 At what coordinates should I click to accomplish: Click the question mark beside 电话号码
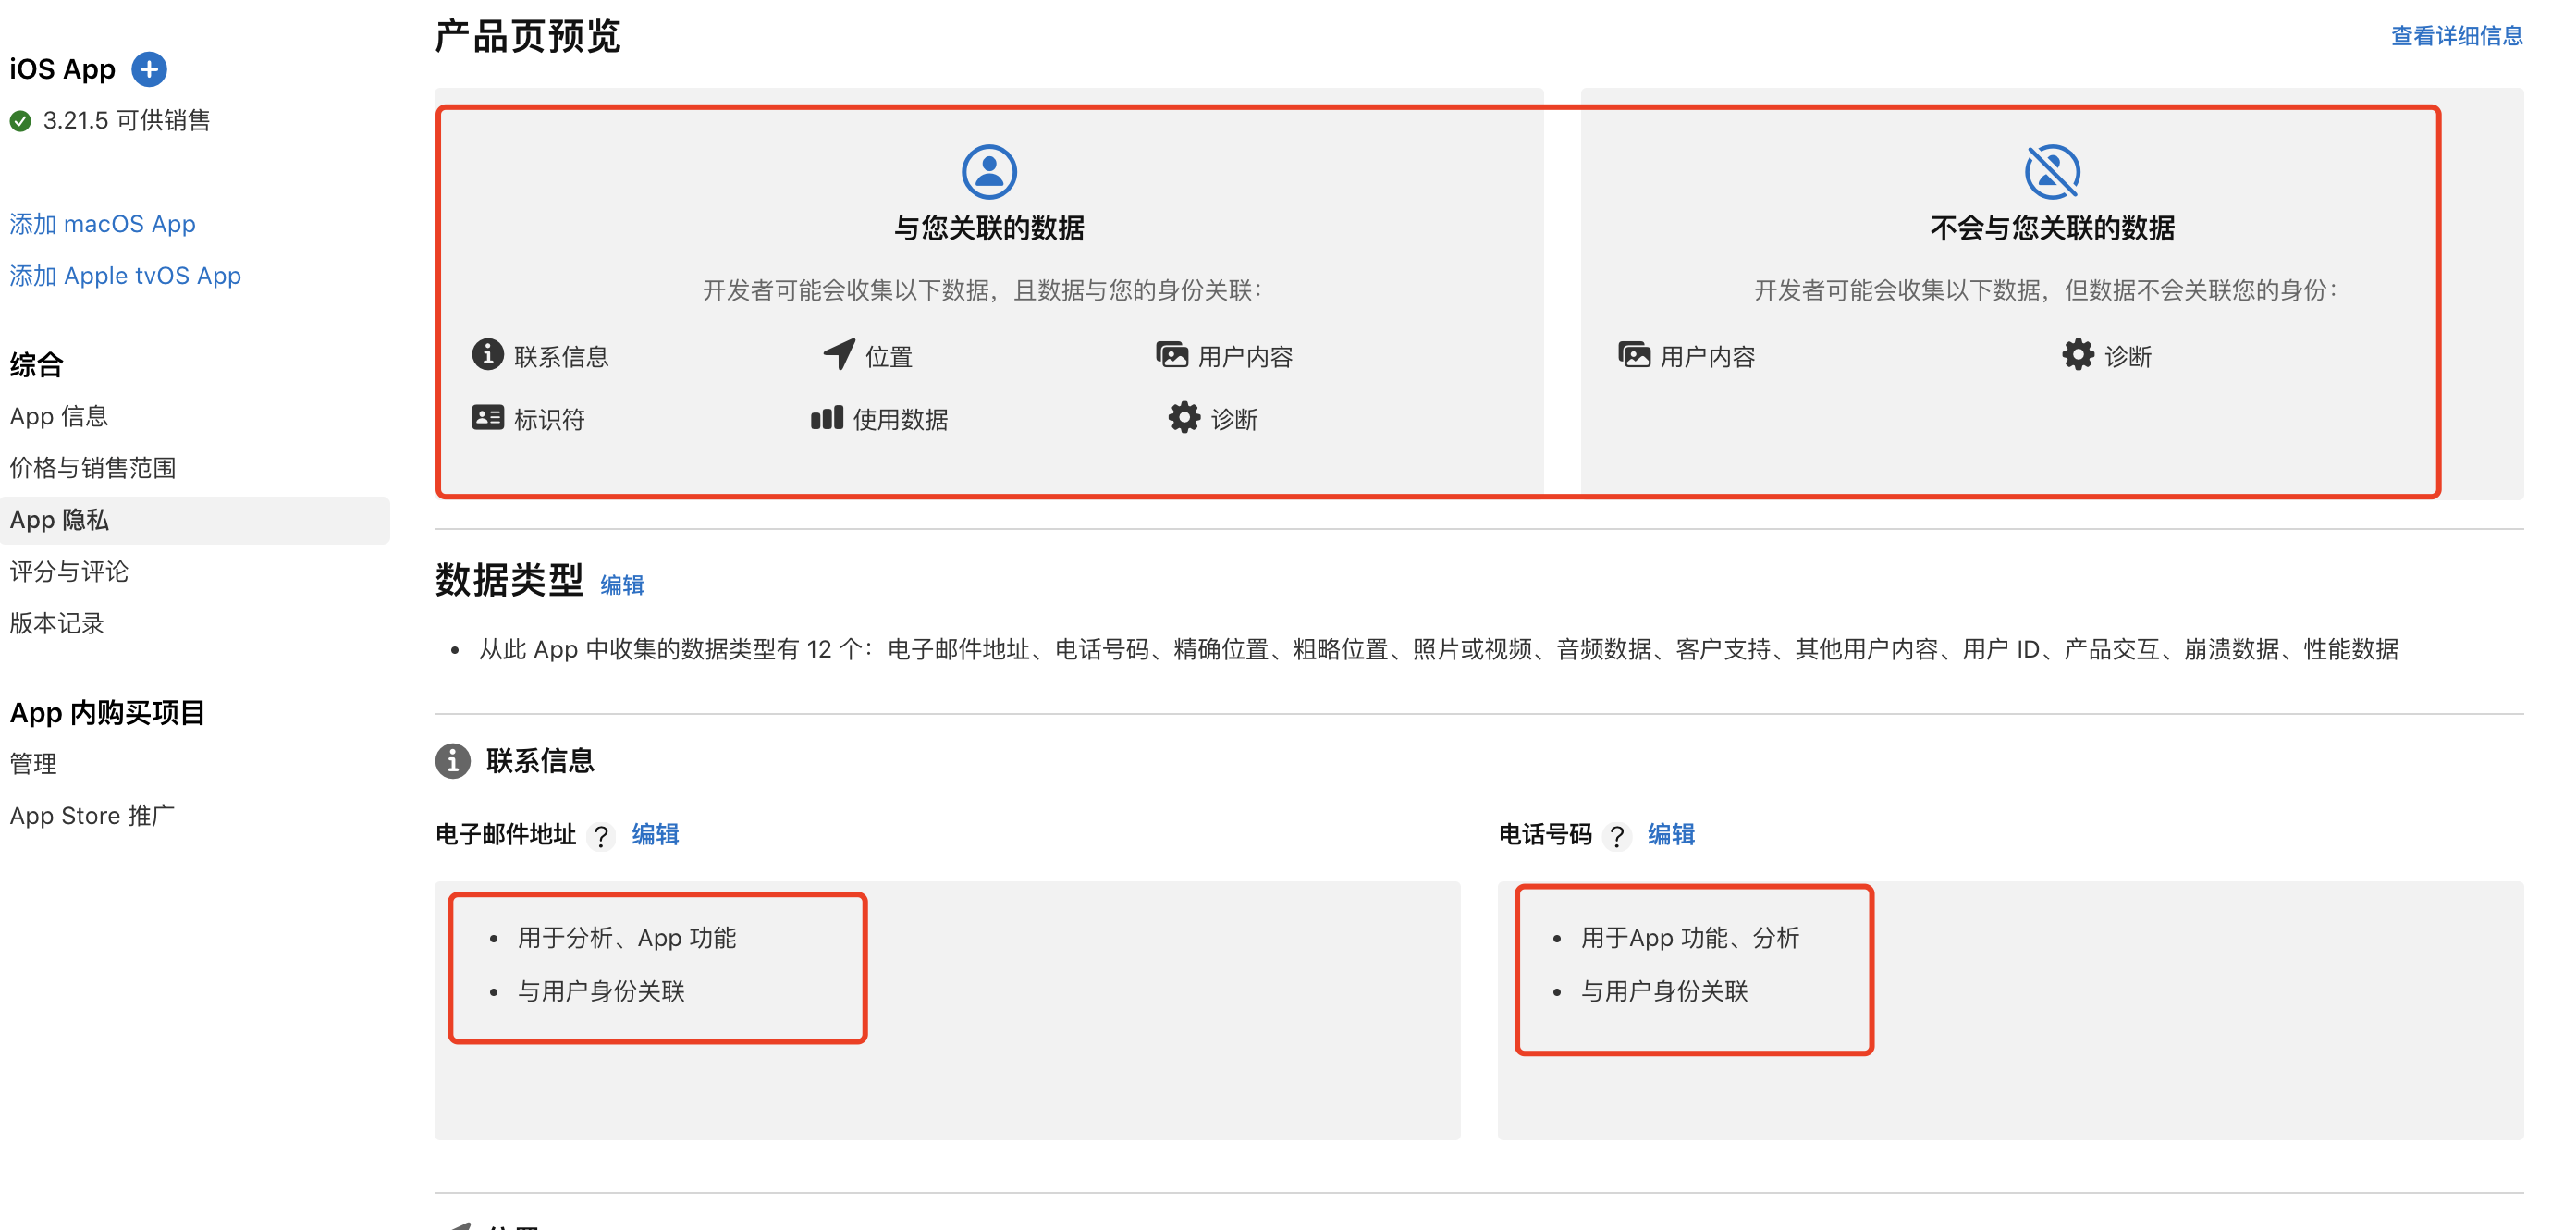[1616, 836]
